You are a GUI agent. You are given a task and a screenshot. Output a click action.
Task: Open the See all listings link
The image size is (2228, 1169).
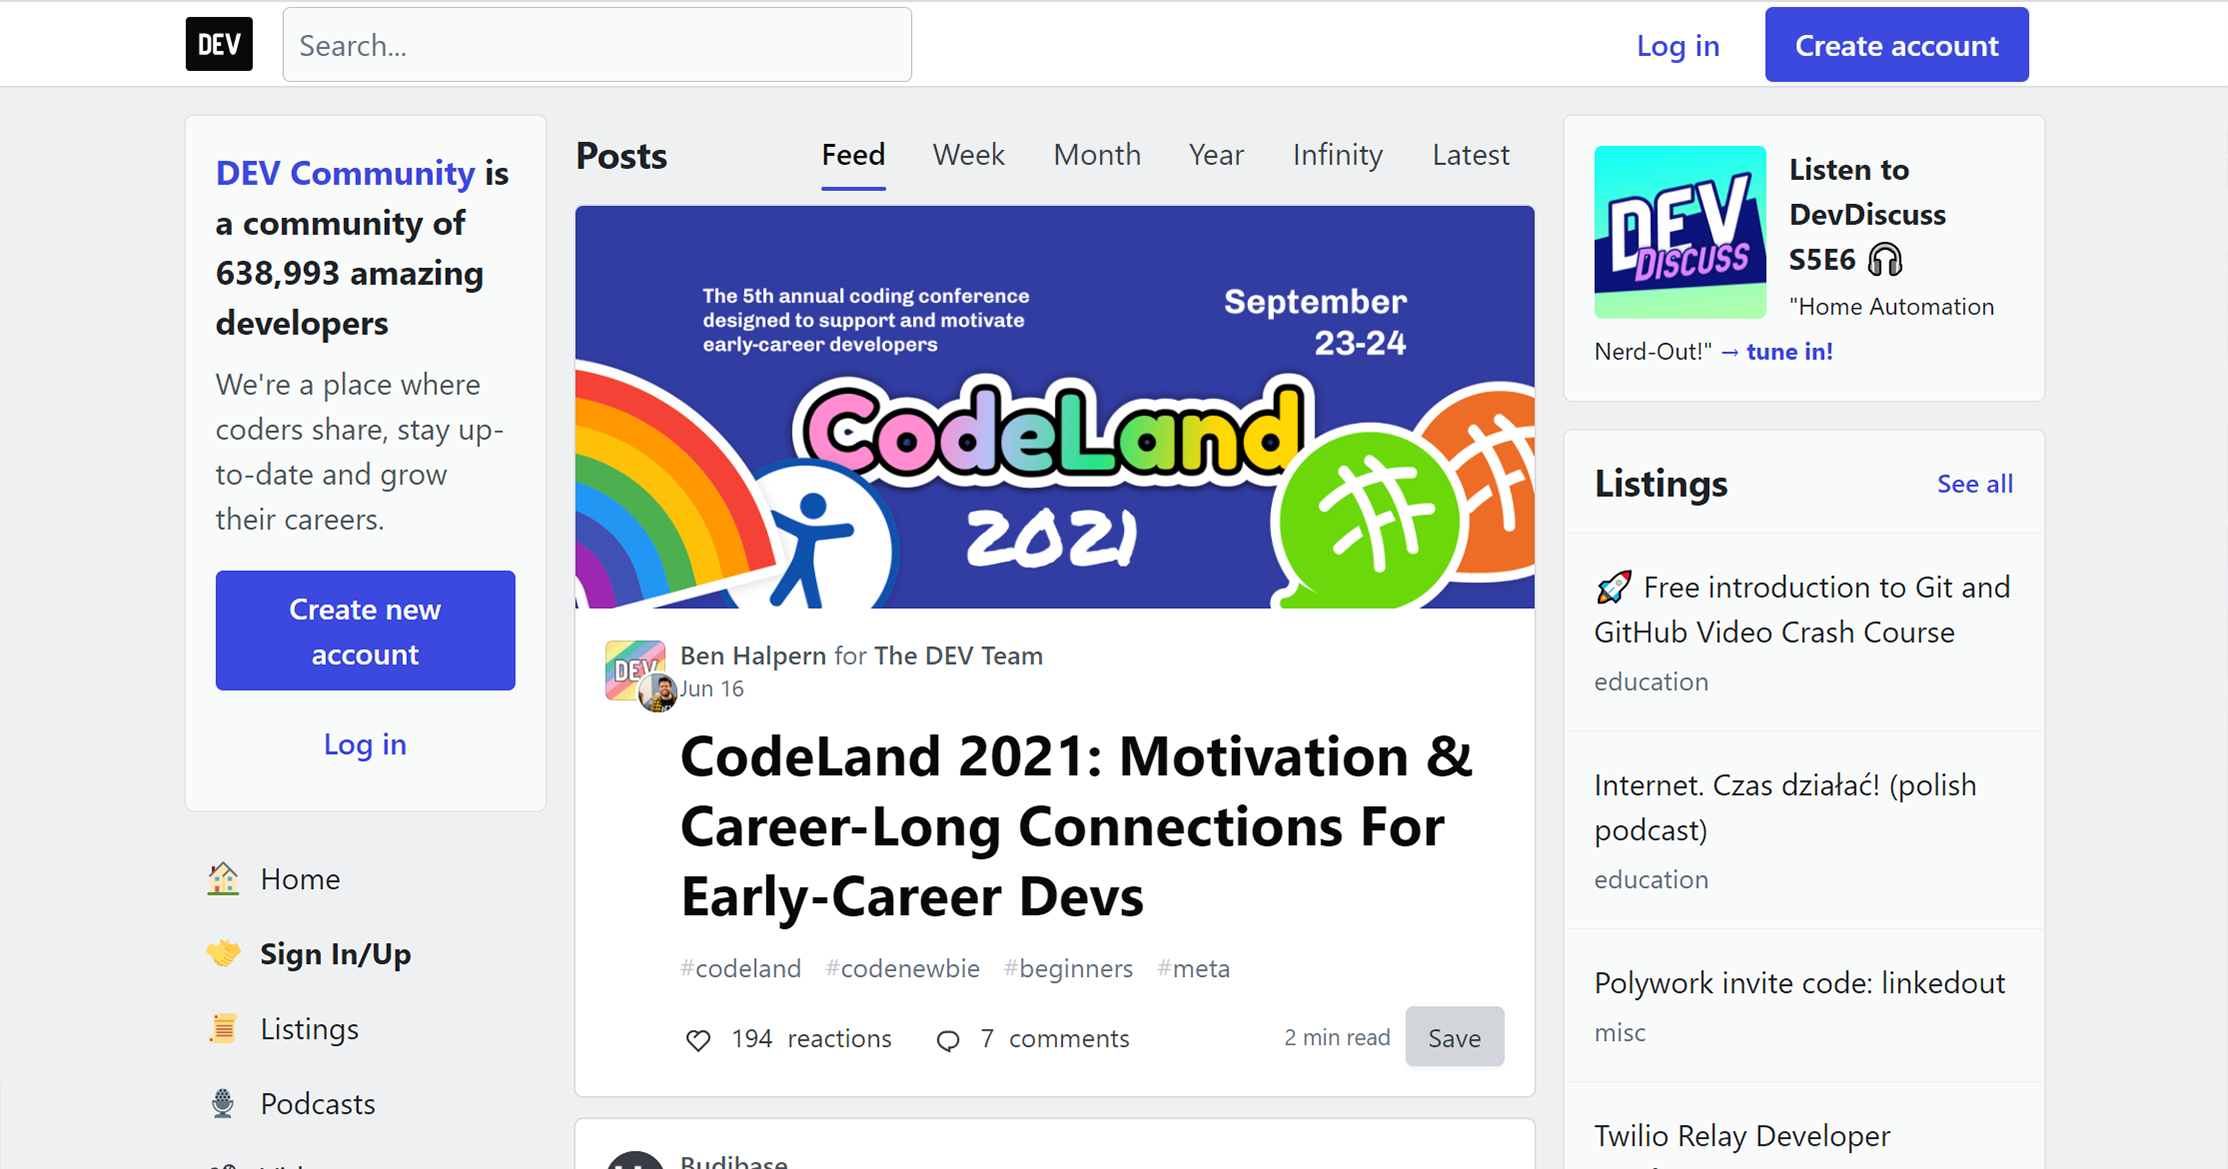click(1974, 484)
